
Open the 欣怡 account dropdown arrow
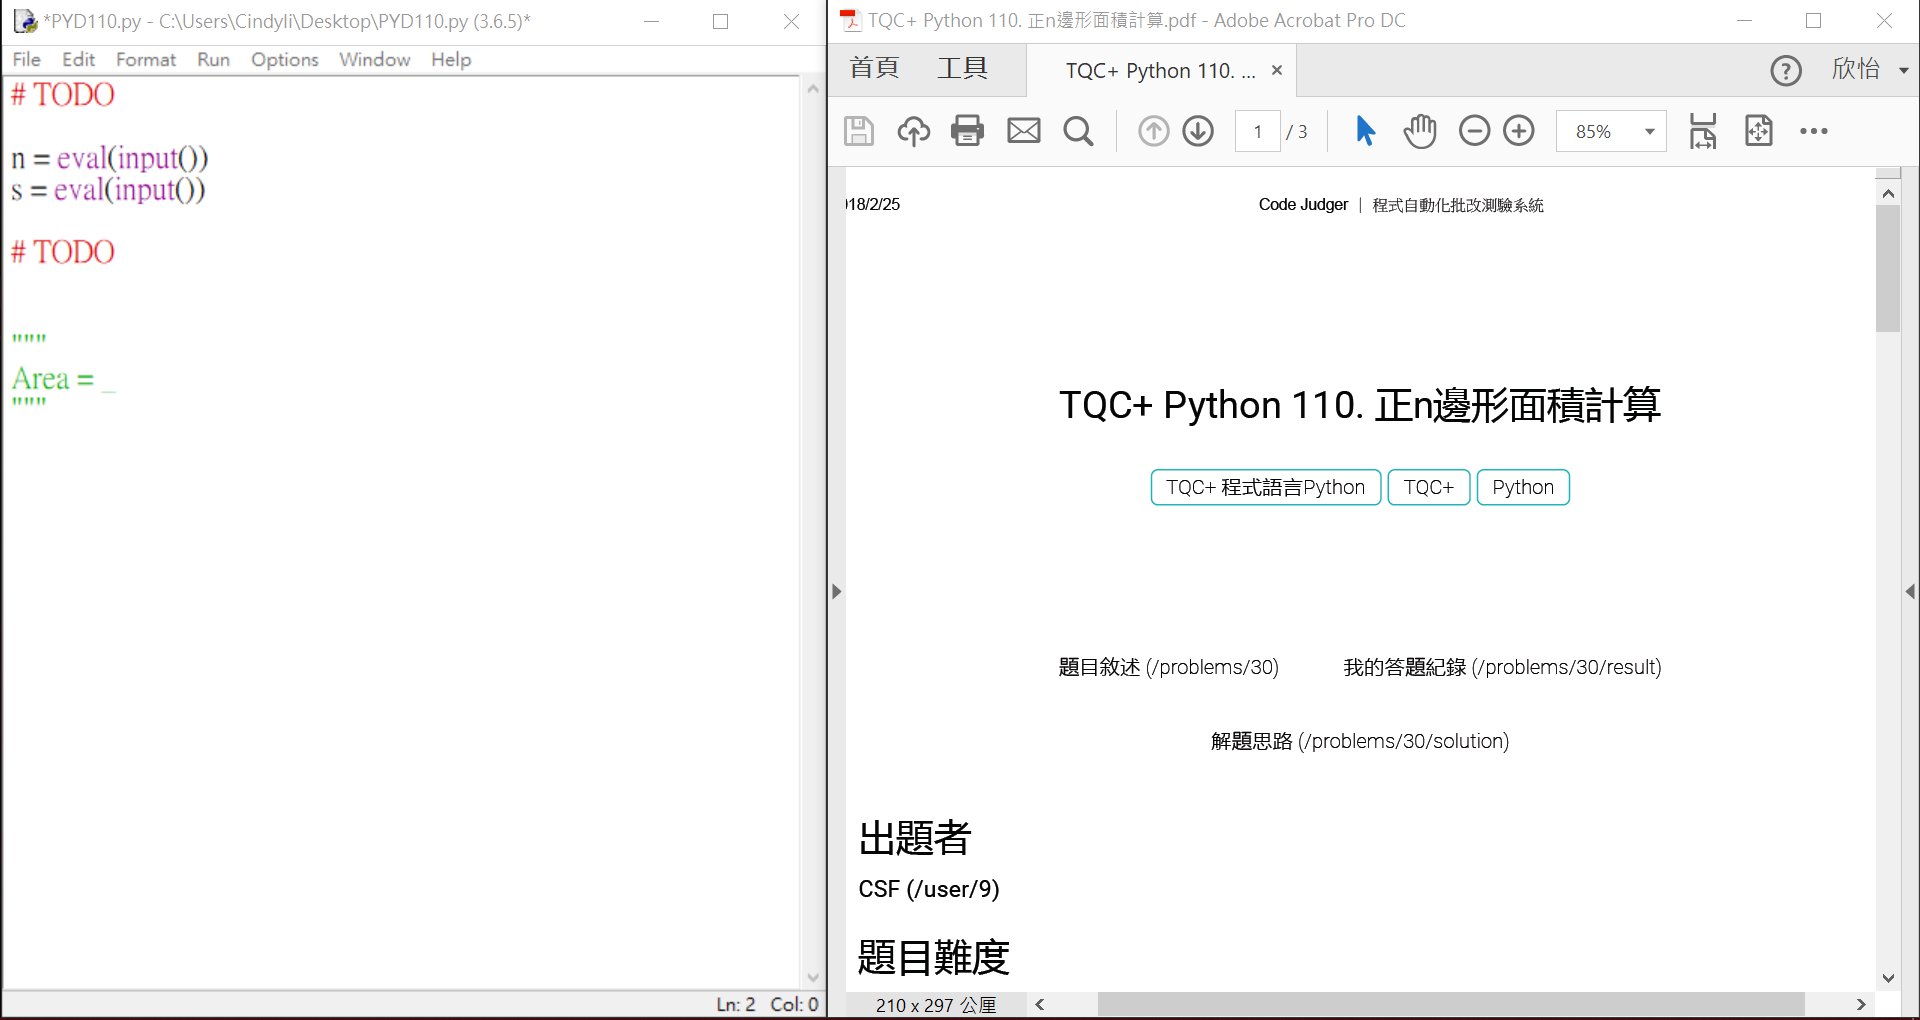pos(1904,70)
